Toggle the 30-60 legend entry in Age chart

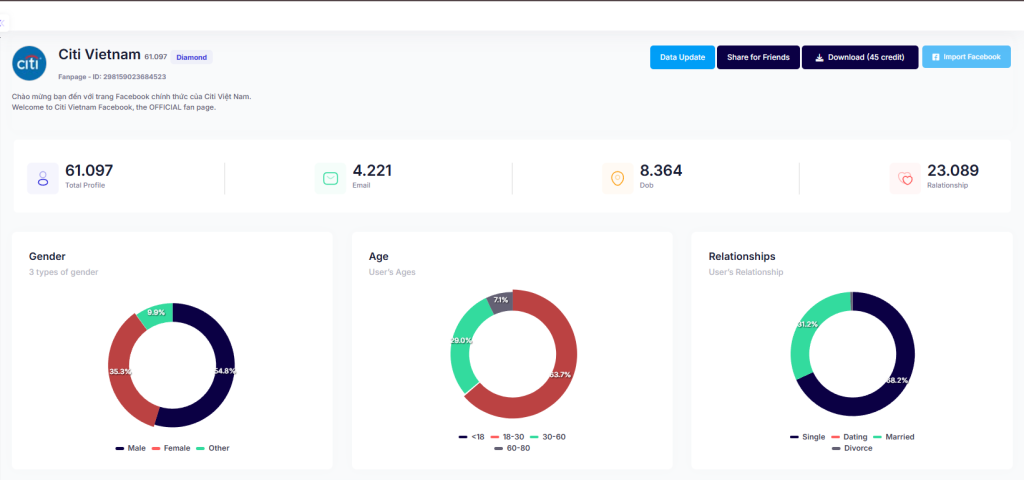pyautogui.click(x=547, y=436)
